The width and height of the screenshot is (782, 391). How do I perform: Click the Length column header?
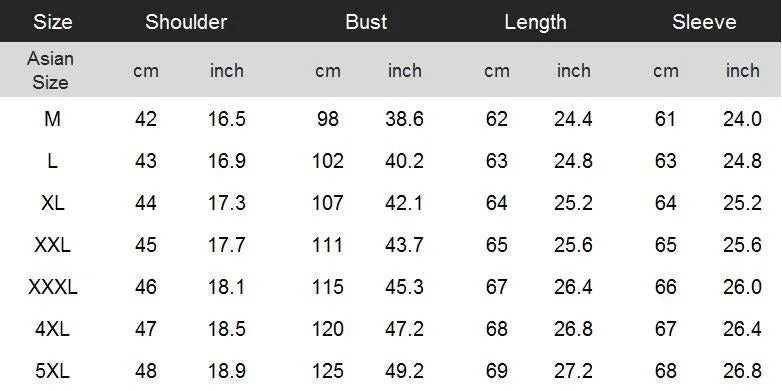[x=535, y=22]
